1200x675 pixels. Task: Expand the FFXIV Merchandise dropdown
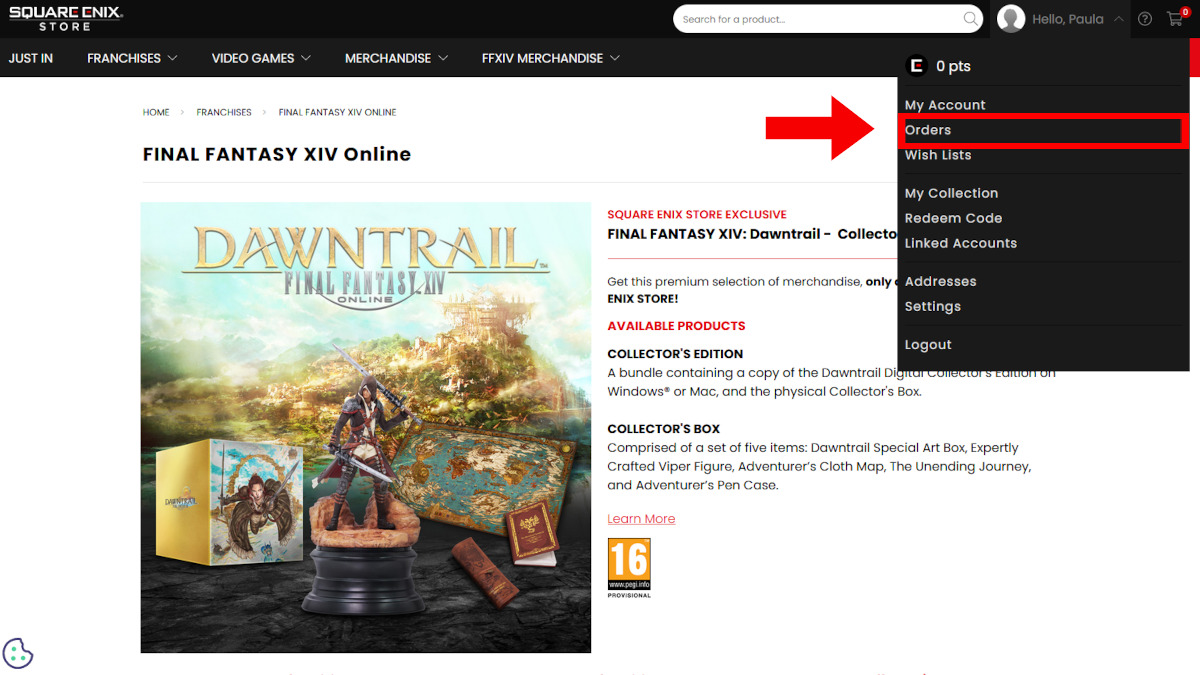coord(550,58)
